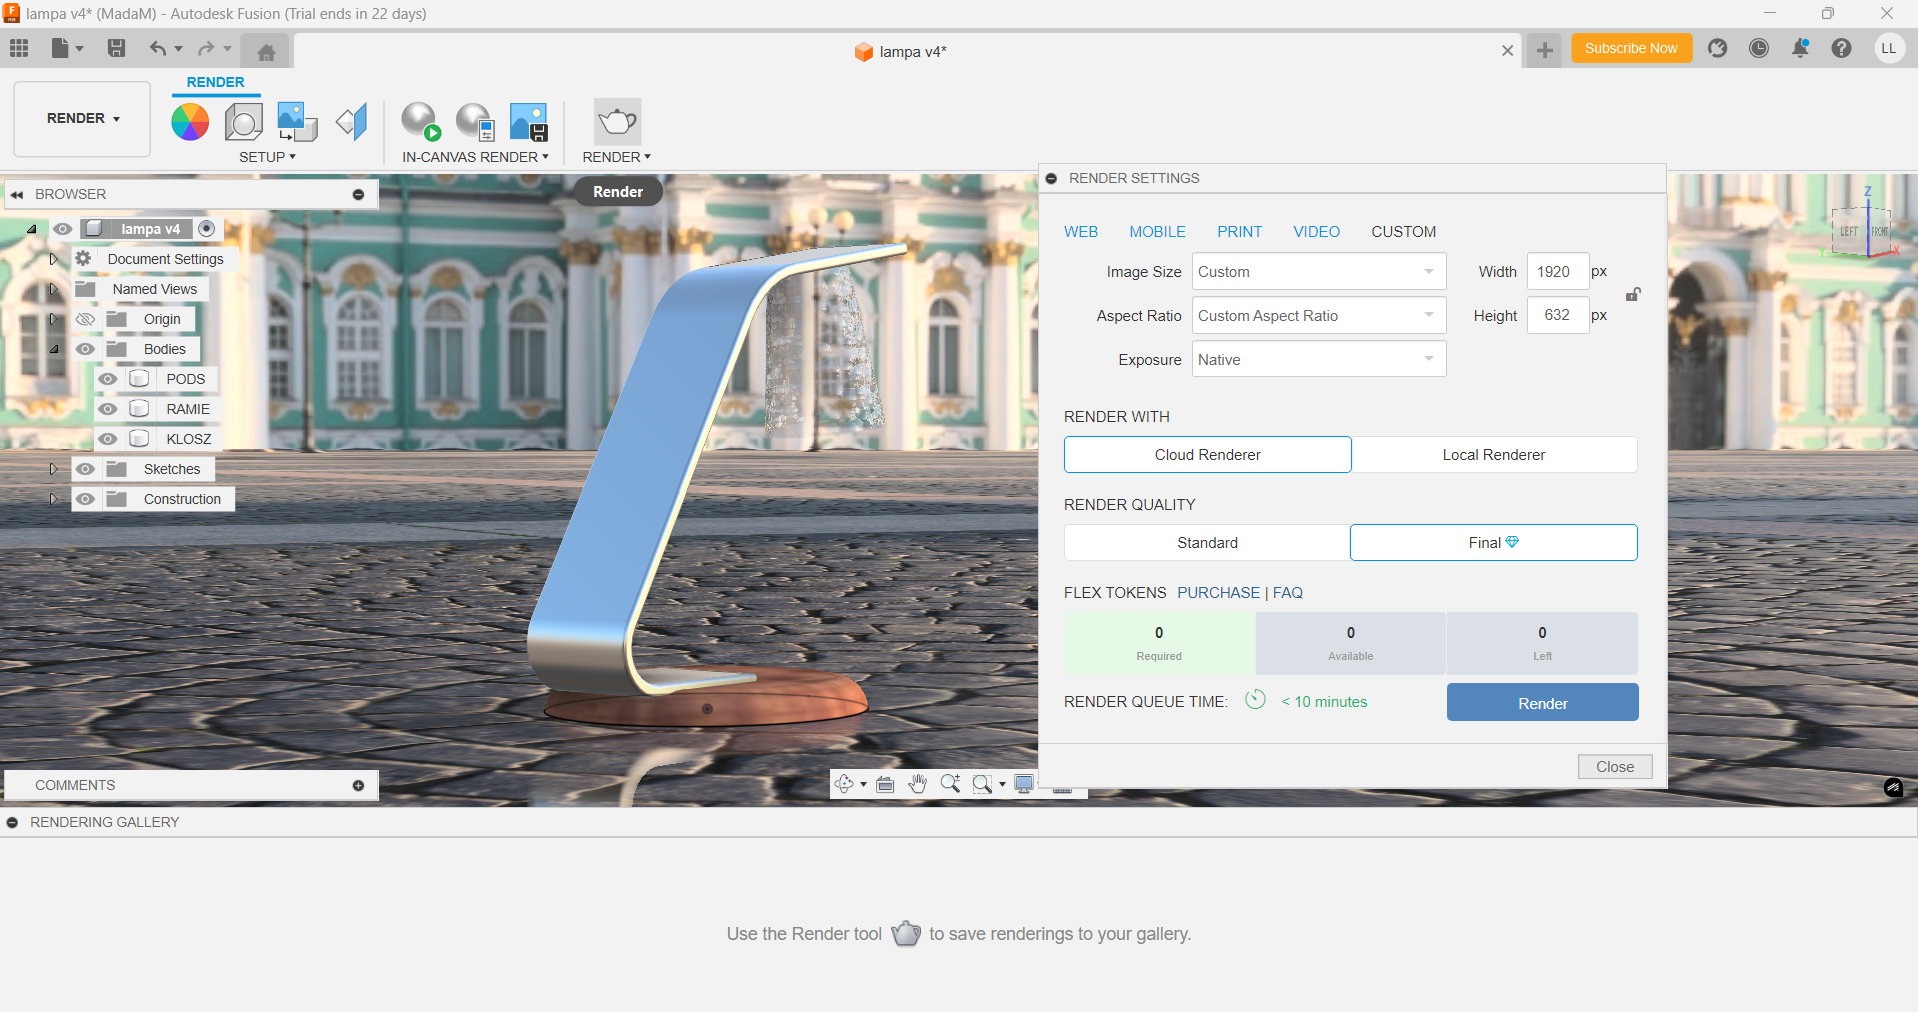
Task: Open the Appearance color wheel tool
Action: (190, 122)
